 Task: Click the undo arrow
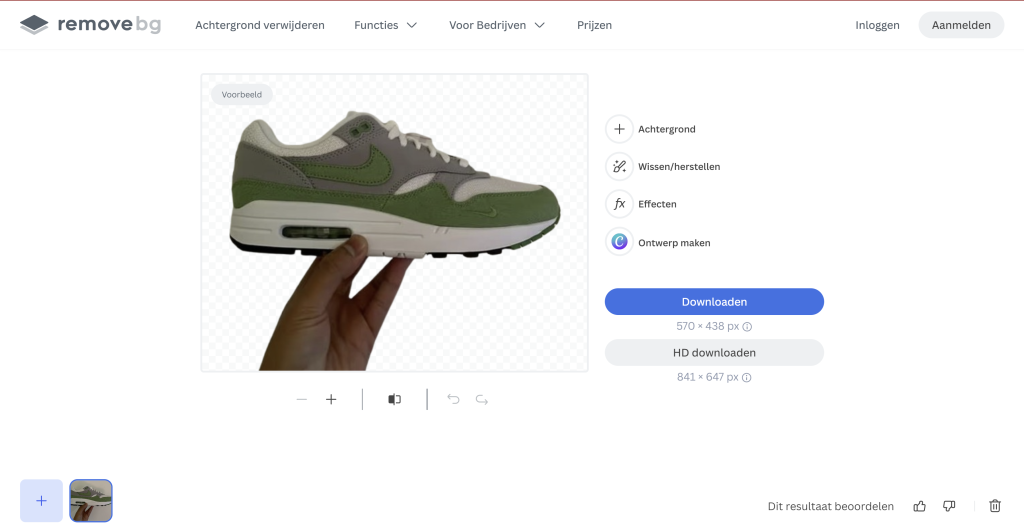453,400
